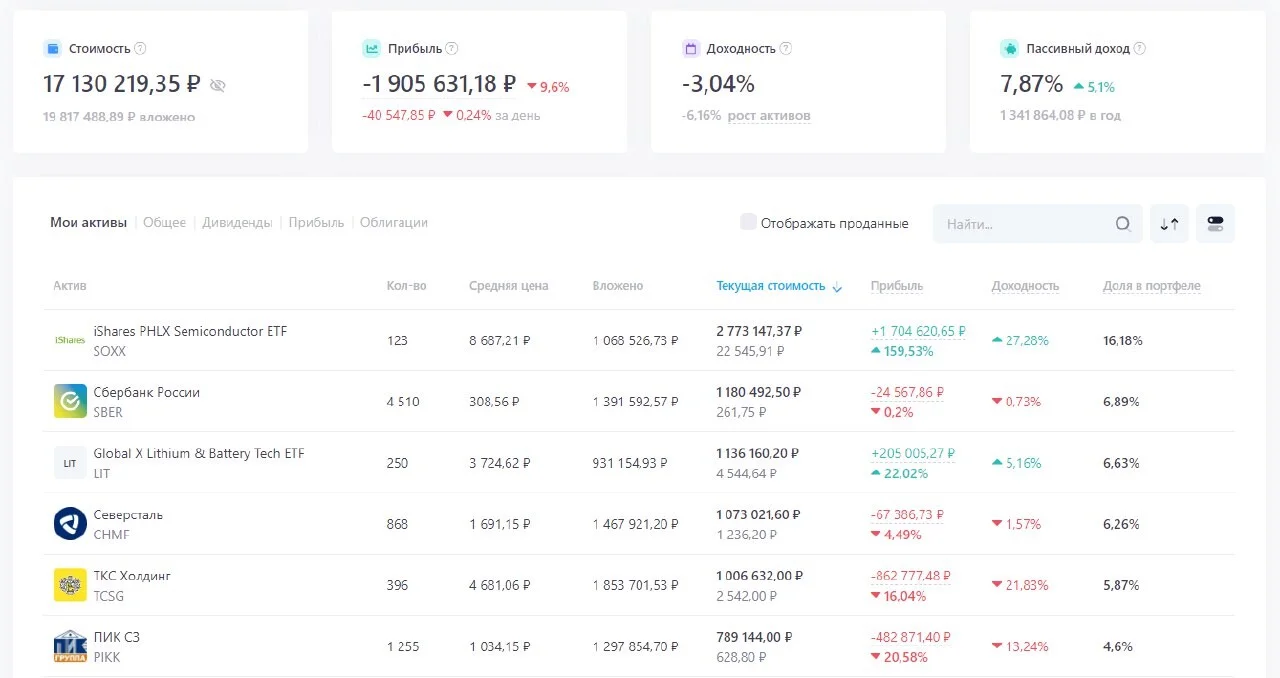Viewport: 1280px width, 678px height.
Task: Click the search magnifier icon
Action: click(1123, 224)
